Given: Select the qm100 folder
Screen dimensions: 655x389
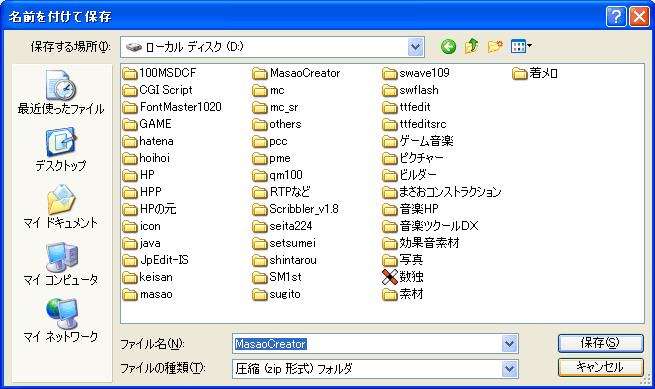Looking at the screenshot, I should pyautogui.click(x=278, y=175).
